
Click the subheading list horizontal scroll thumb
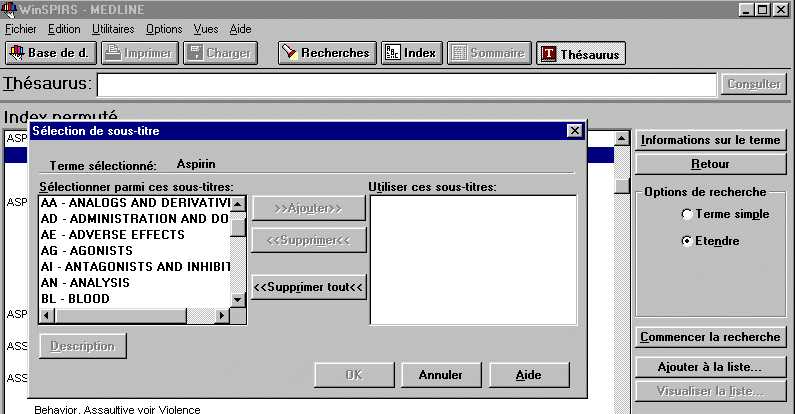[121, 316]
